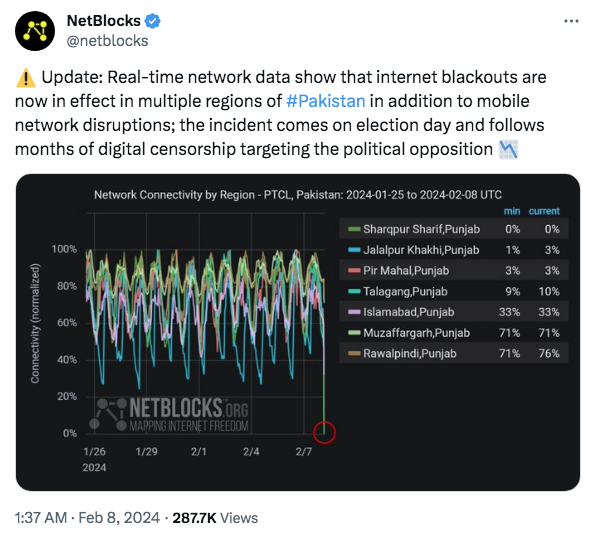Viewport: 593px width, 543px height.
Task: Open the three-dot more options menu
Action: (x=571, y=21)
